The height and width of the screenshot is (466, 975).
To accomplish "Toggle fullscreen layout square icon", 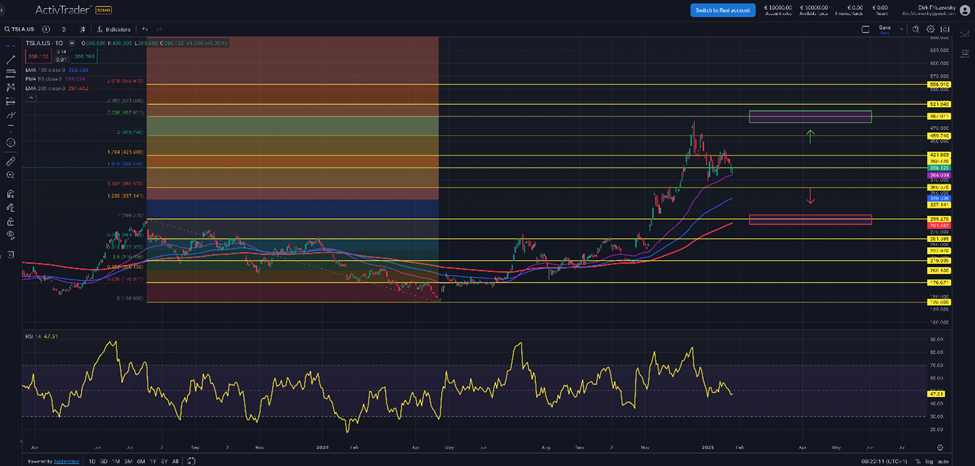I will (865, 29).
